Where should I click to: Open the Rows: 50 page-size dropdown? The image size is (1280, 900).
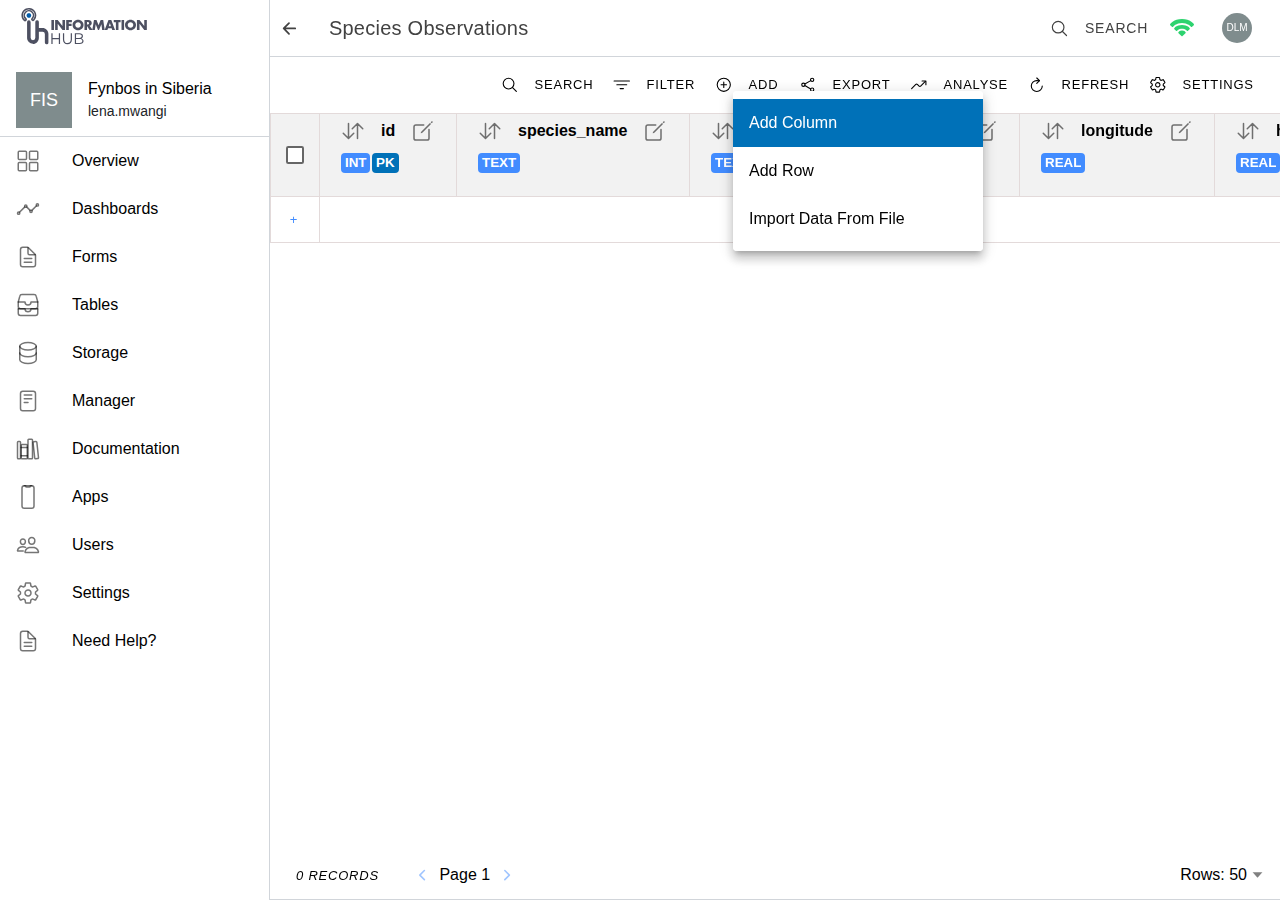pos(1221,875)
